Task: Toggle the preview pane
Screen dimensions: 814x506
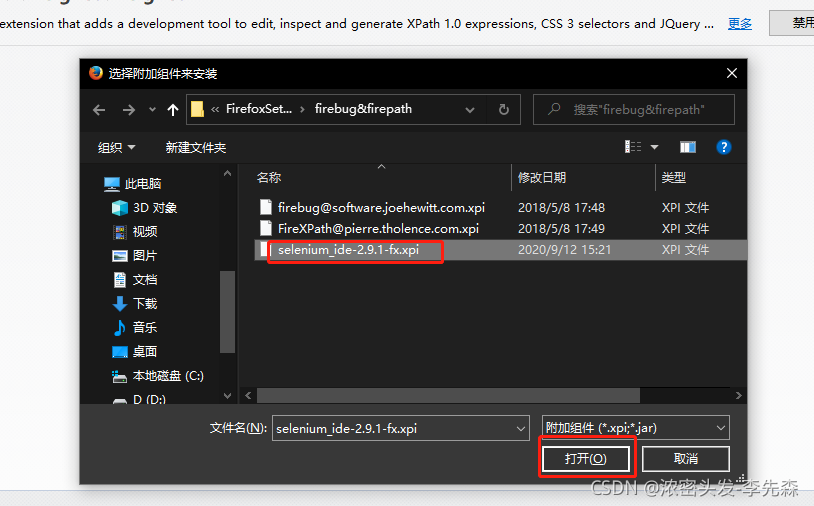Action: coord(688,147)
